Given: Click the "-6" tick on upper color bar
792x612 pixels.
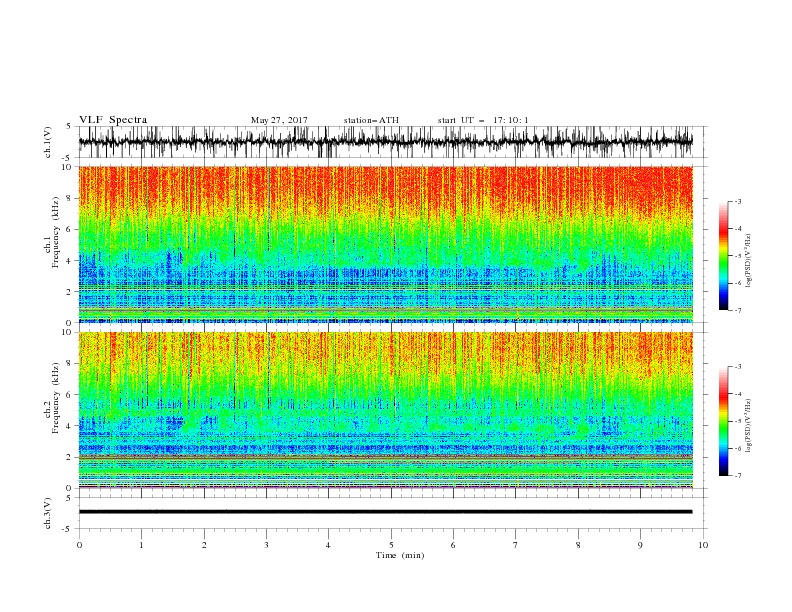Looking at the screenshot, I should [737, 283].
